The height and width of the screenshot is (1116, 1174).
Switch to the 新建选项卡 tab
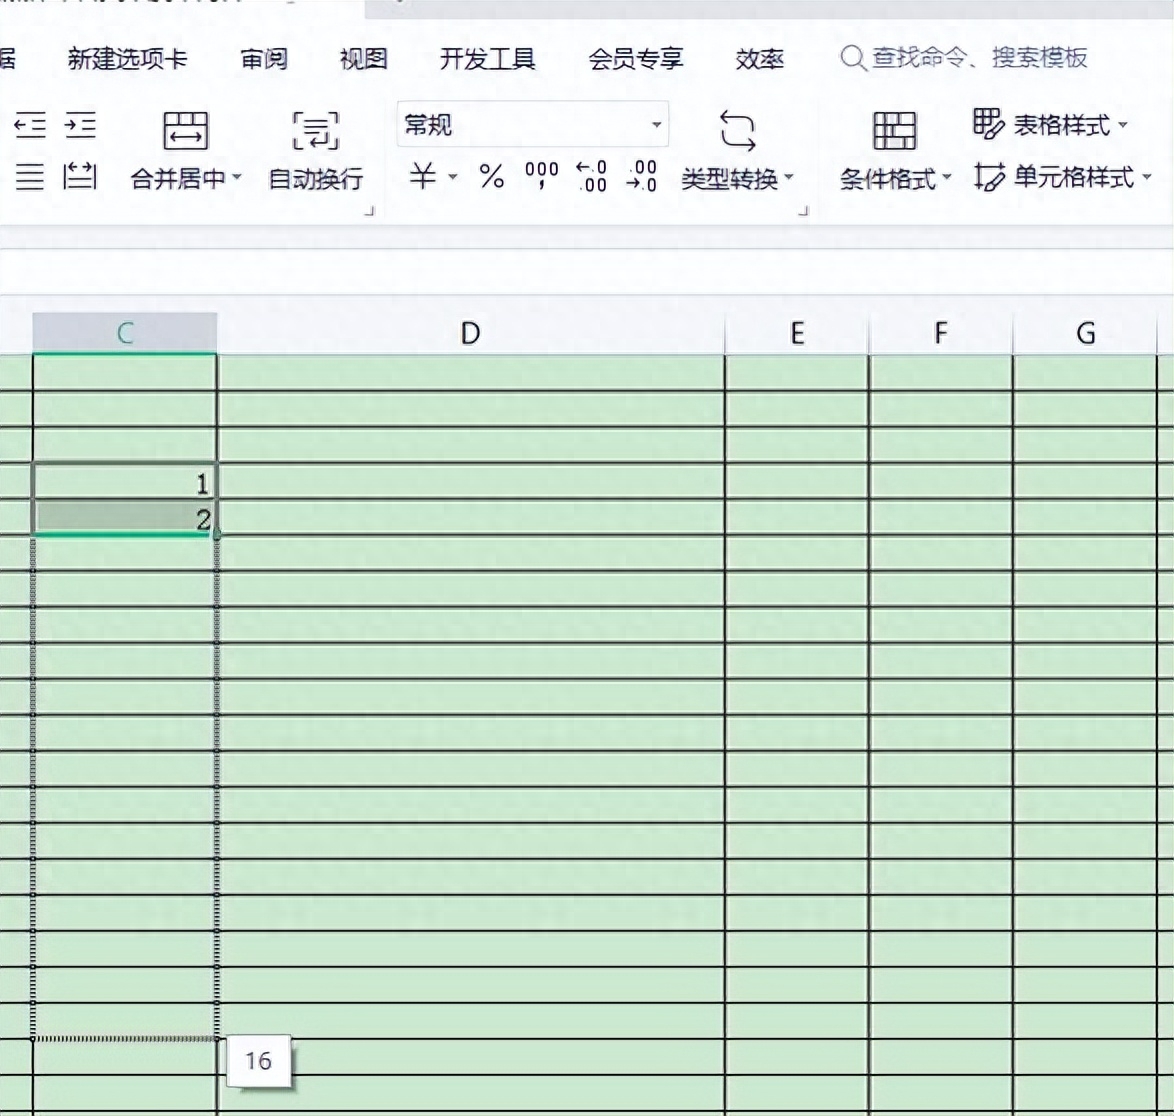coord(127,58)
